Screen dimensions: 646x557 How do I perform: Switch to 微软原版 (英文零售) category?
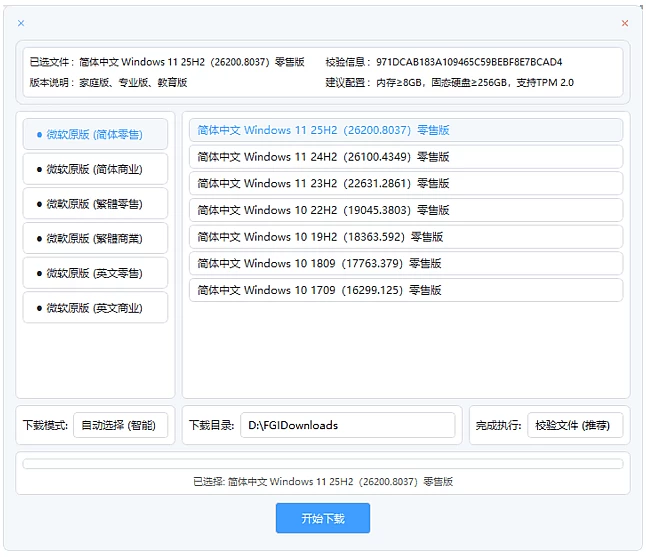coord(95,273)
